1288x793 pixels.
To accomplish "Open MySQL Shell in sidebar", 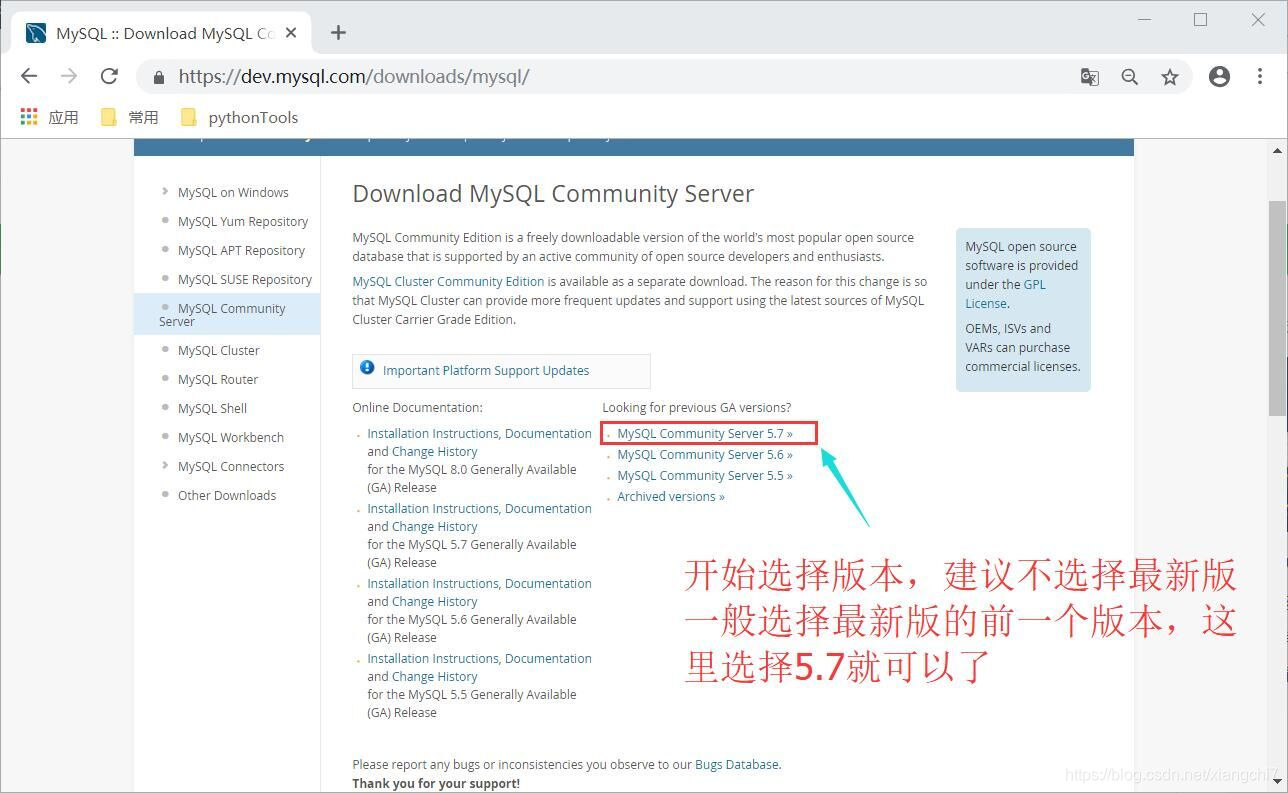I will pos(212,408).
